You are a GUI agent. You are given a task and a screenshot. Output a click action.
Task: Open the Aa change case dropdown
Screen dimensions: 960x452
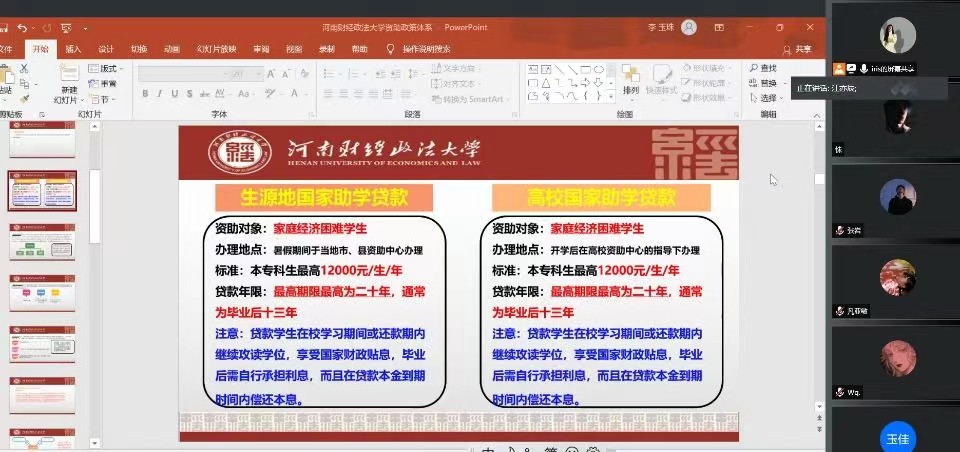pyautogui.click(x=246, y=94)
